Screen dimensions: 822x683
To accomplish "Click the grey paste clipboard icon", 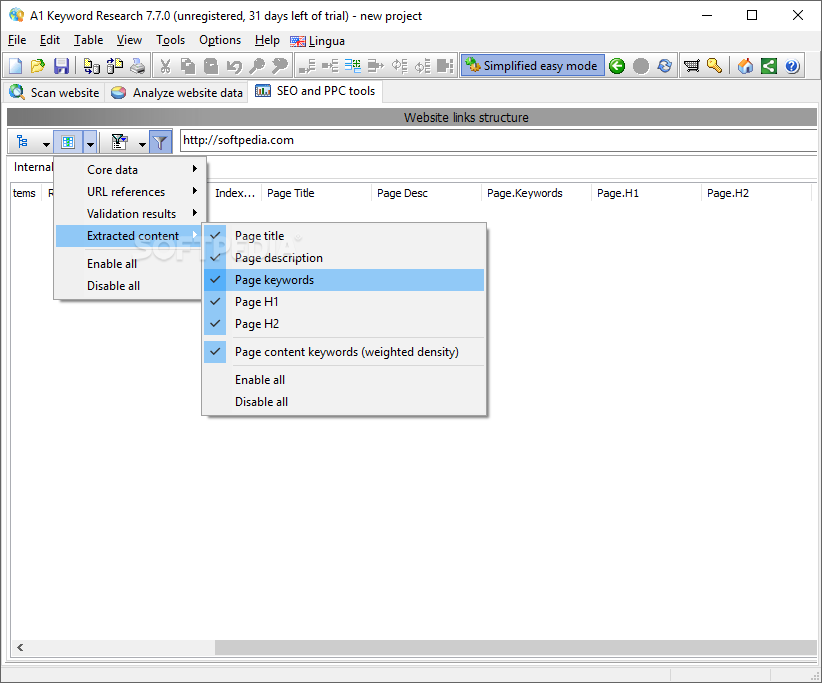I will [211, 66].
